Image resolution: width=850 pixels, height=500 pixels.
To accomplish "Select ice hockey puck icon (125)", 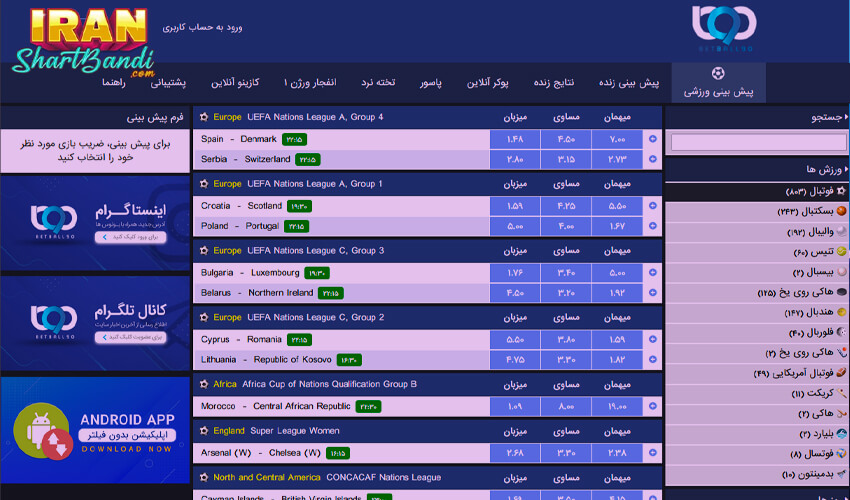I will click(x=841, y=292).
